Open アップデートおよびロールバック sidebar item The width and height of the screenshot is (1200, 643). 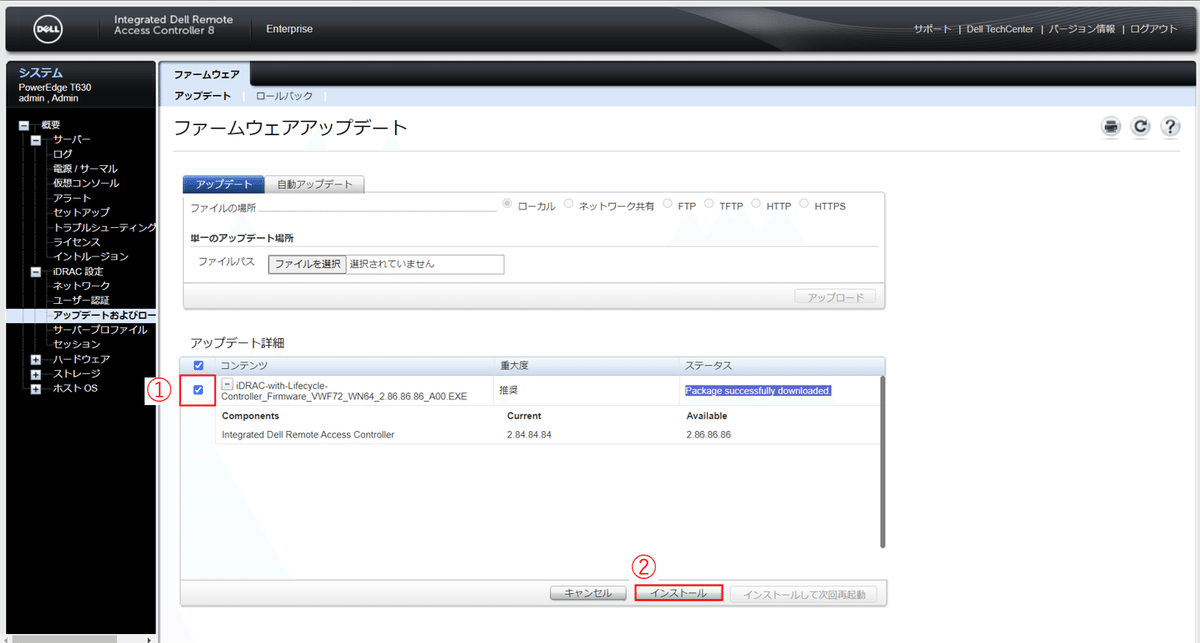(x=105, y=315)
